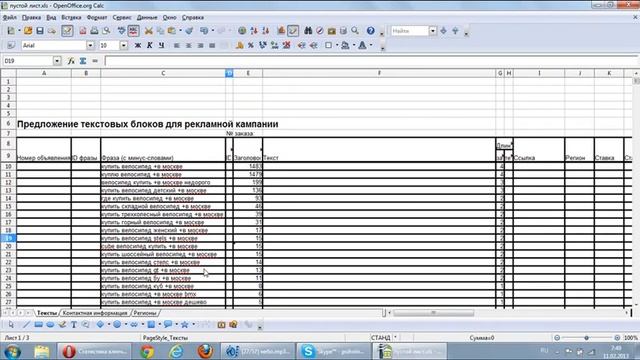Click the Data Sources icon

(343, 31)
